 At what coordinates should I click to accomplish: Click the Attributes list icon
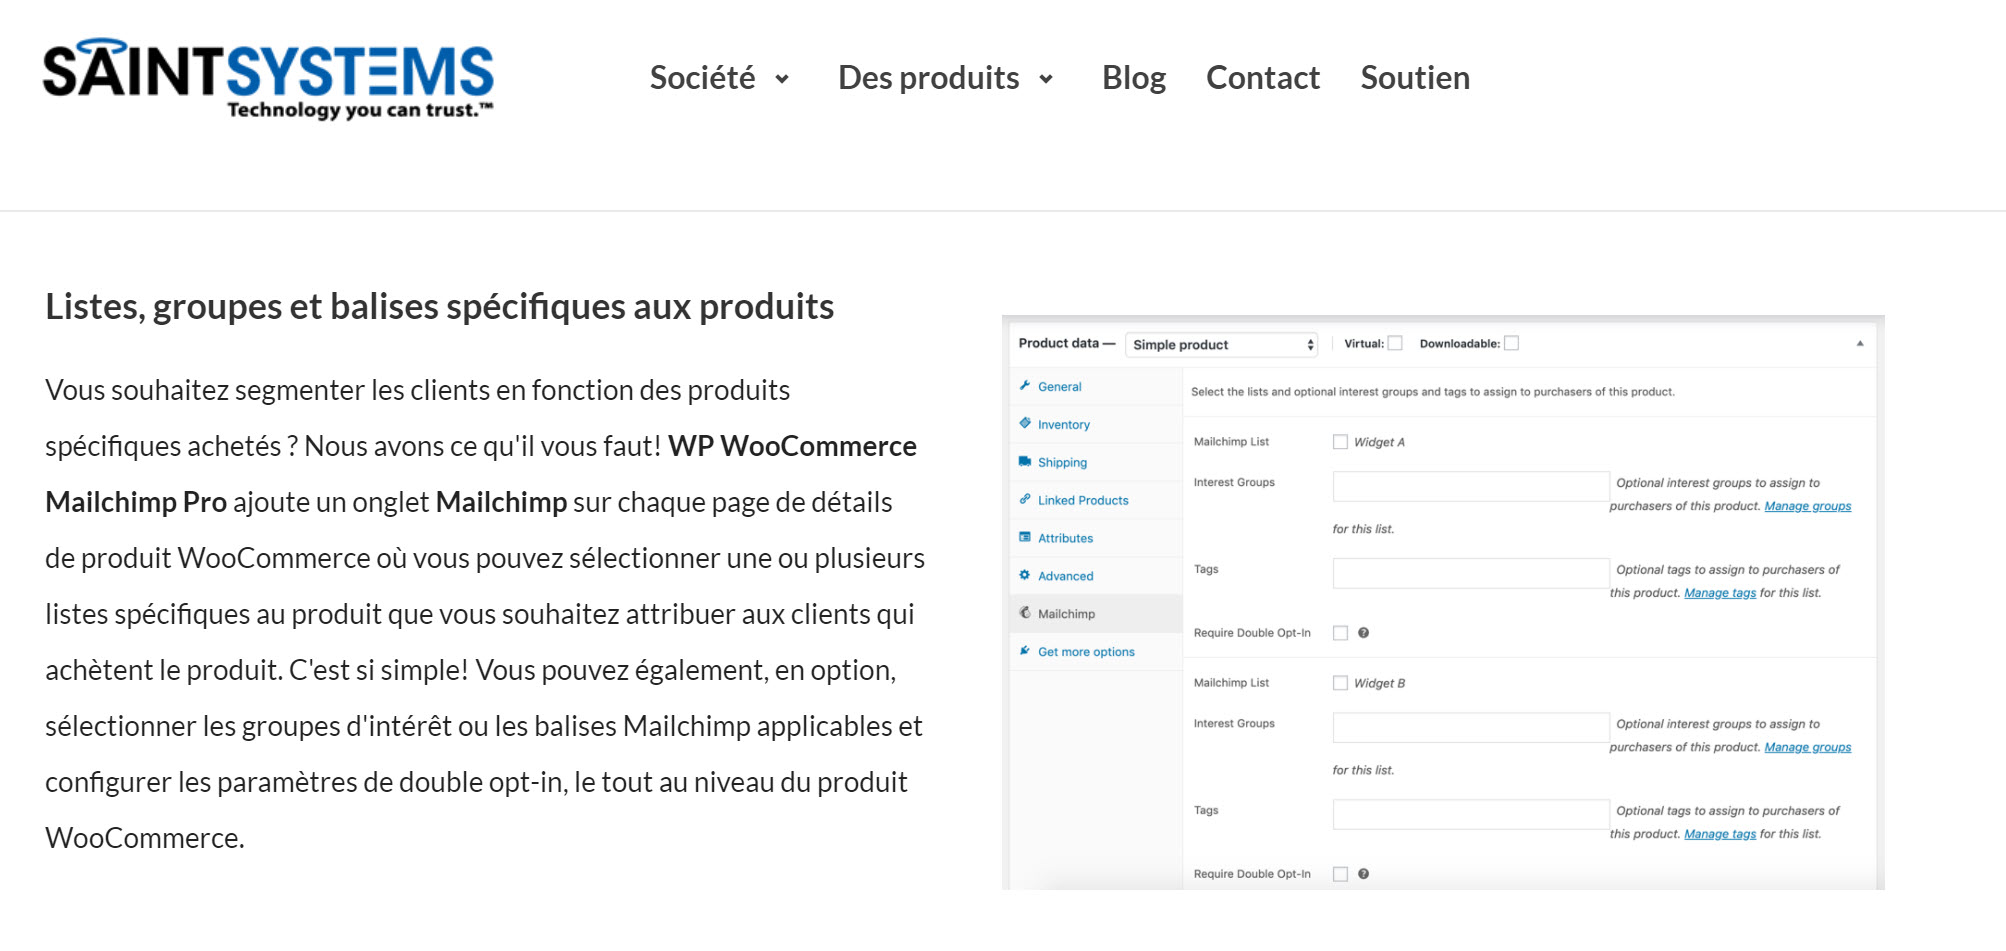coord(1025,538)
